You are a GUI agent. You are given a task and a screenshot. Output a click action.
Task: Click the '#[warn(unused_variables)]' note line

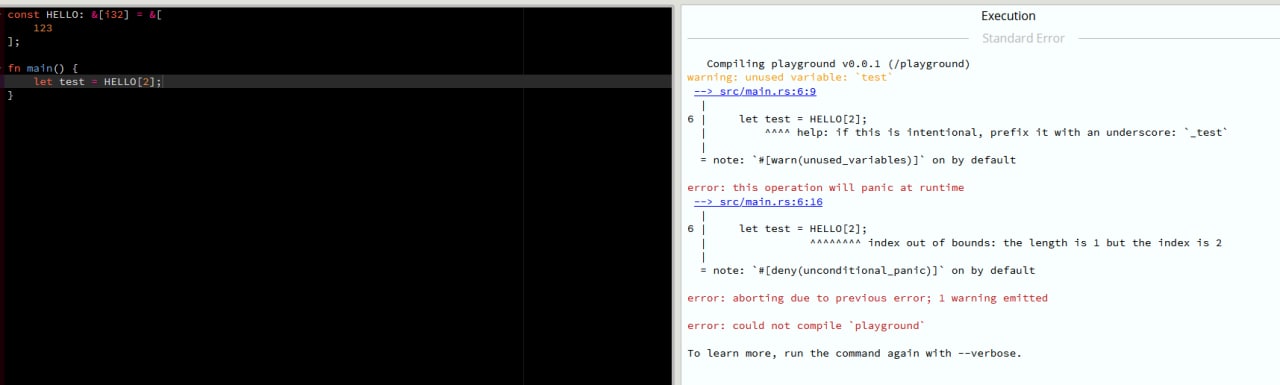(858, 160)
